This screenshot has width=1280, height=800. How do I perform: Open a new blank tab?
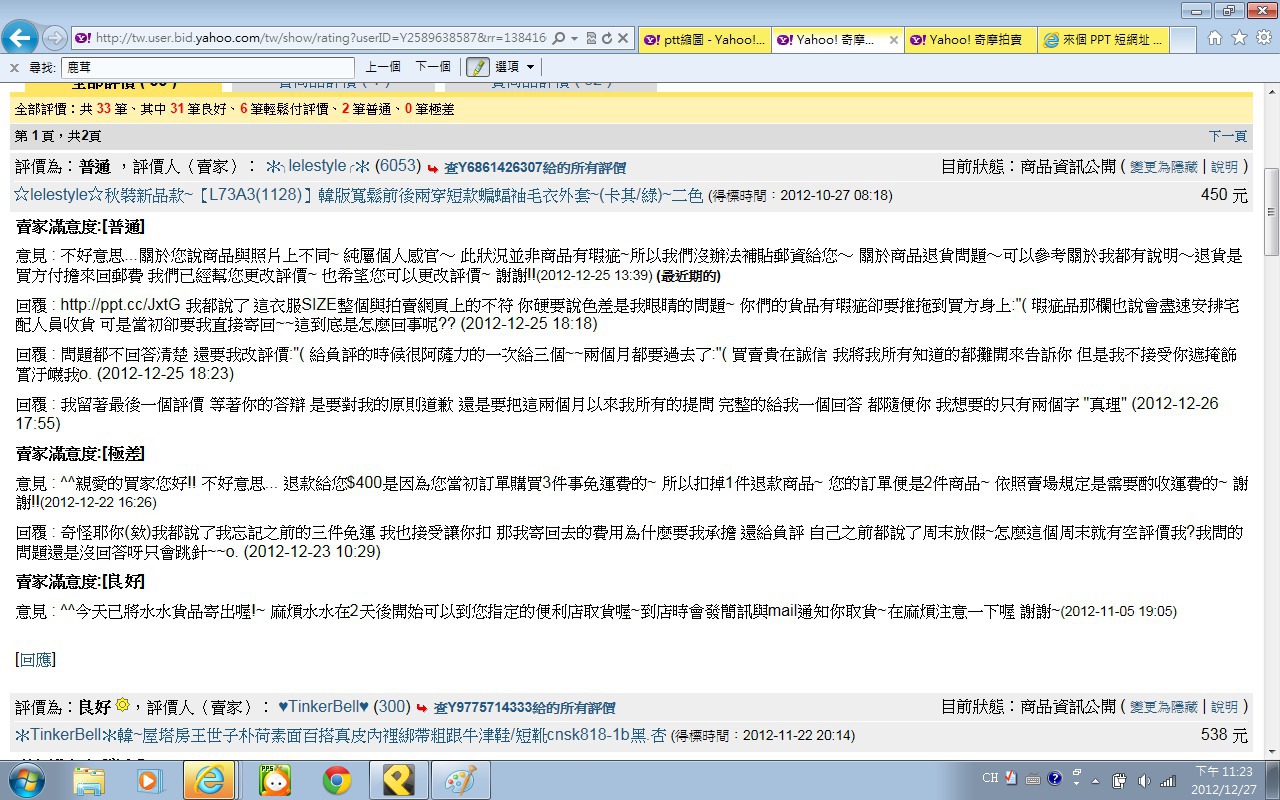coord(1182,40)
